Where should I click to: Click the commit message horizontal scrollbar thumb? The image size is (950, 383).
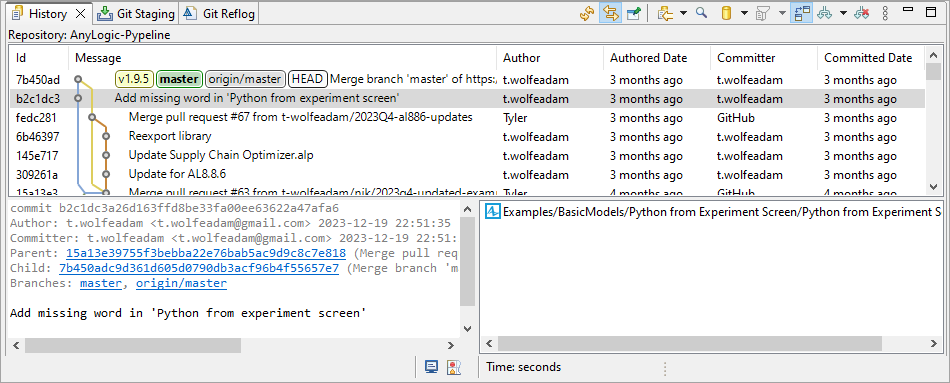click(133, 345)
